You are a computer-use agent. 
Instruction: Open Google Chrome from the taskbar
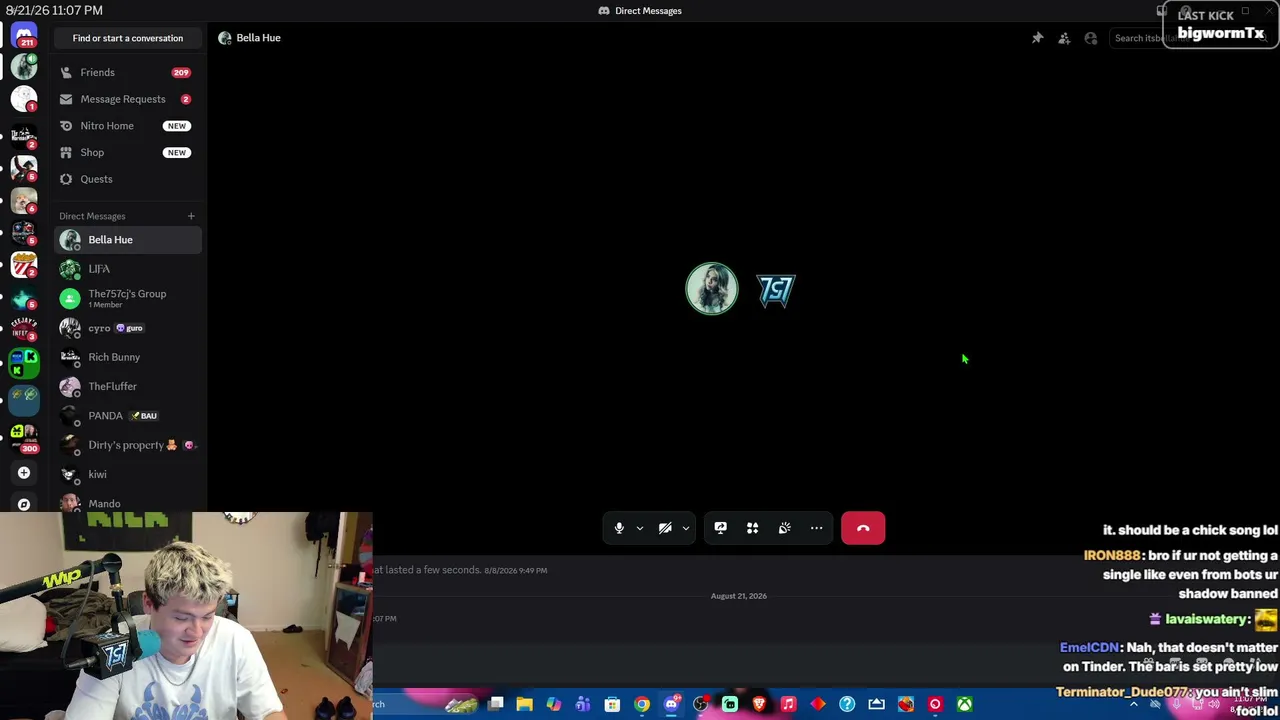(x=642, y=705)
